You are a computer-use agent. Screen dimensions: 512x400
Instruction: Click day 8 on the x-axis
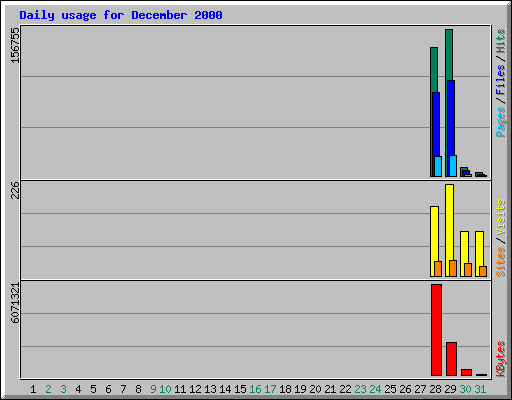click(138, 389)
